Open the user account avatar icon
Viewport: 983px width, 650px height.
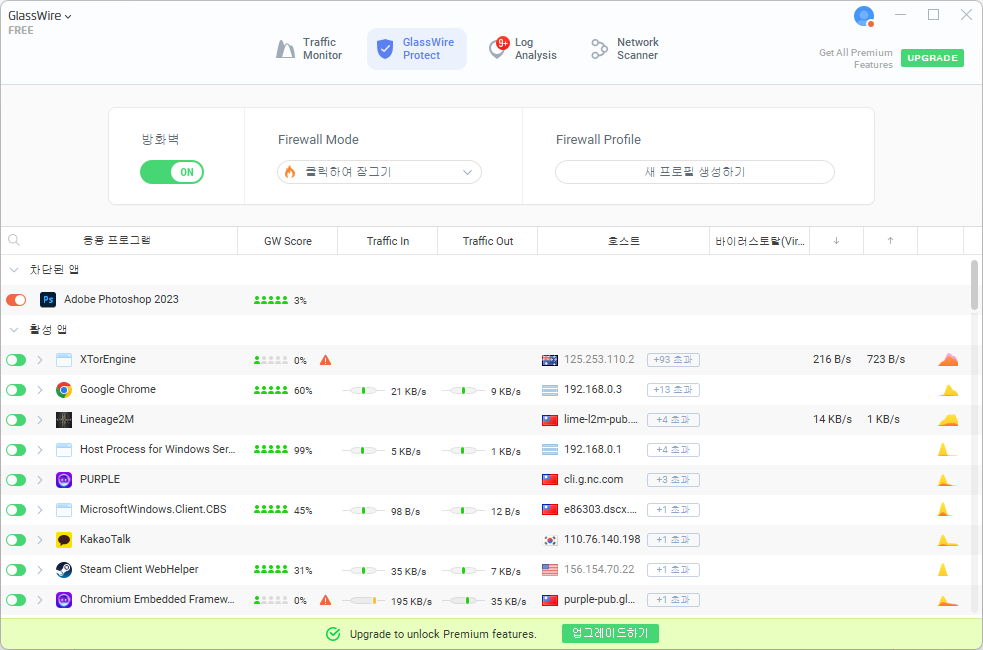click(x=864, y=16)
